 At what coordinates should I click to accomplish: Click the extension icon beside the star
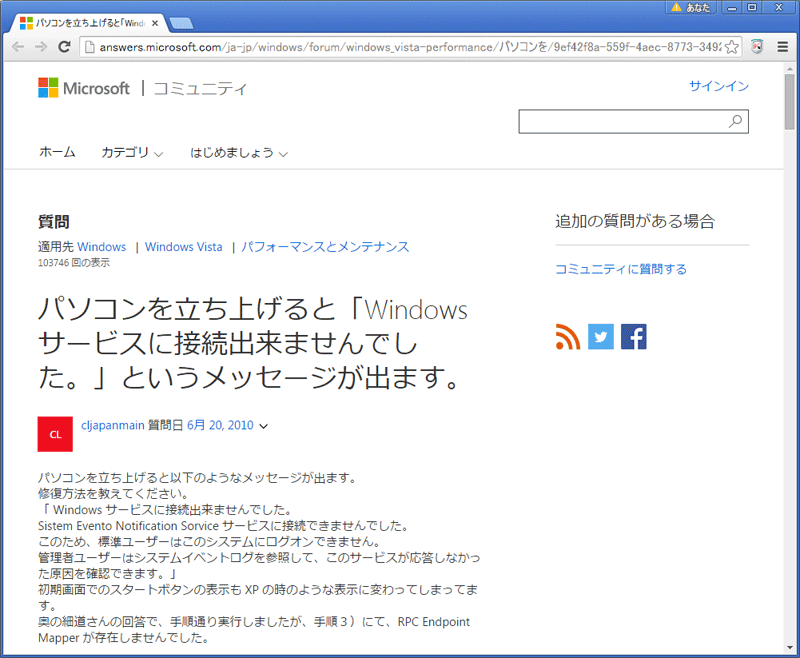click(758, 47)
